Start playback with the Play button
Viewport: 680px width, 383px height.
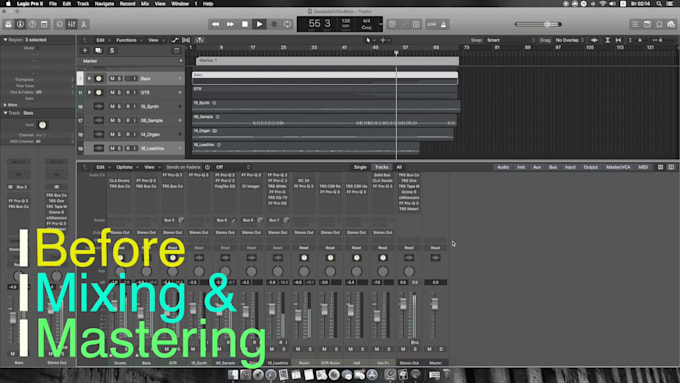[259, 24]
